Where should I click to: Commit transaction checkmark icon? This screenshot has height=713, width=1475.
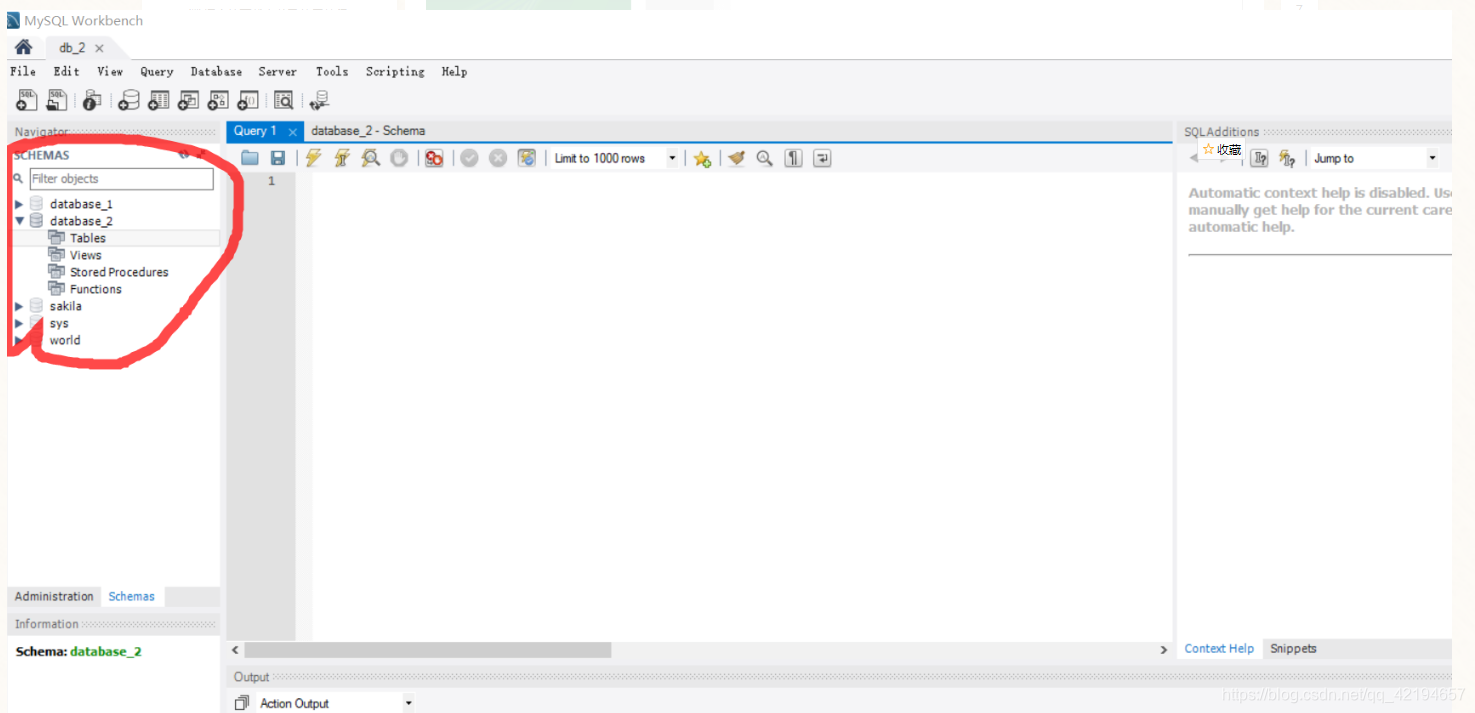469,158
